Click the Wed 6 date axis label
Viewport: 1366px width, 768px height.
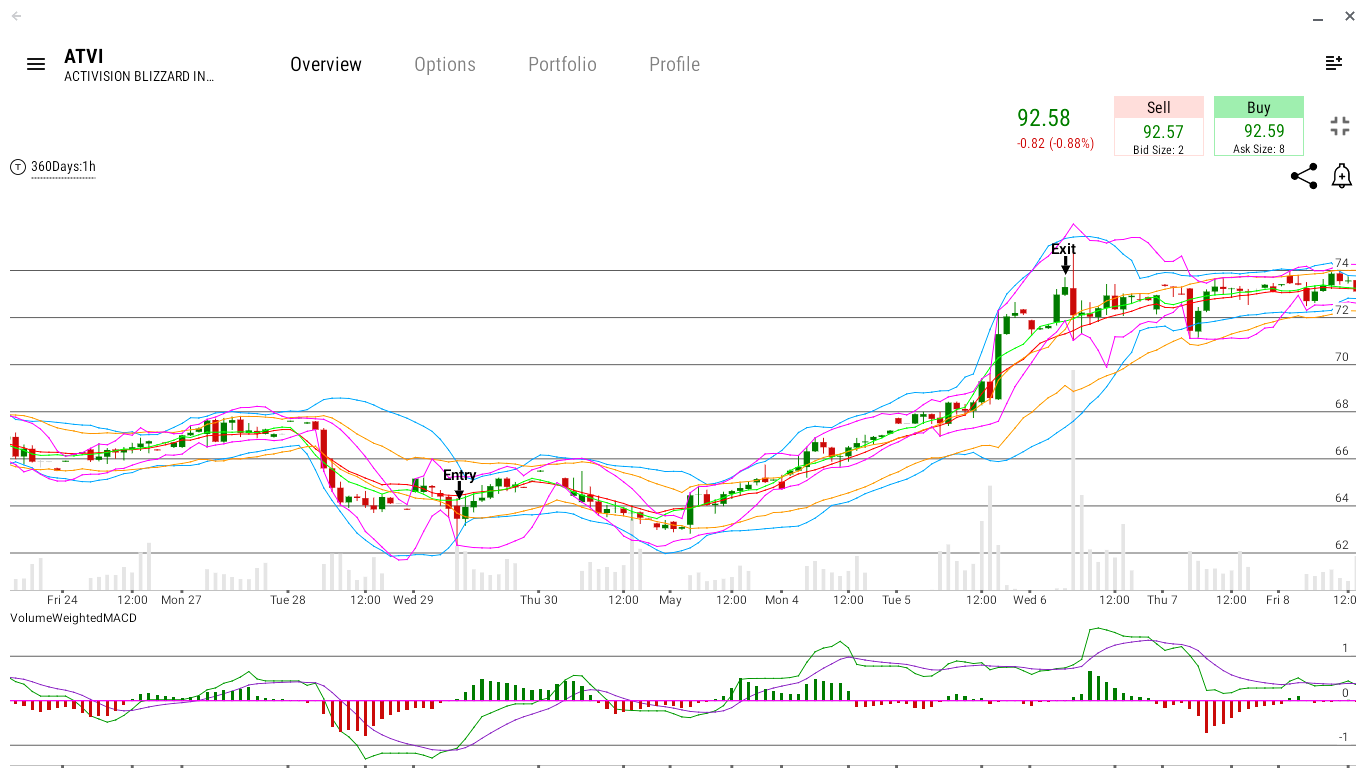pos(1030,600)
